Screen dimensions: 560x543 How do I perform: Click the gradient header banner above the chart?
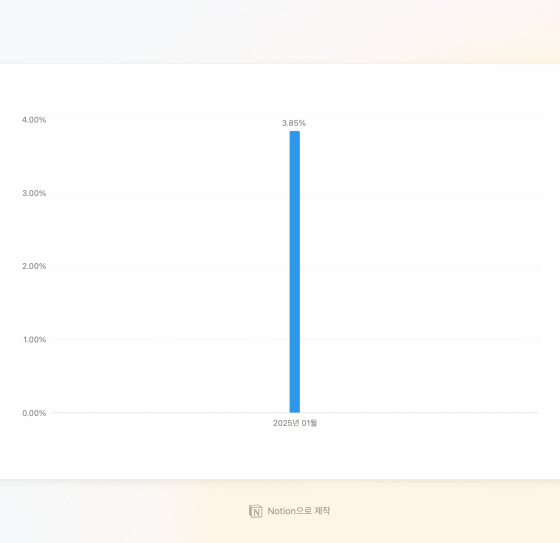[280, 32]
